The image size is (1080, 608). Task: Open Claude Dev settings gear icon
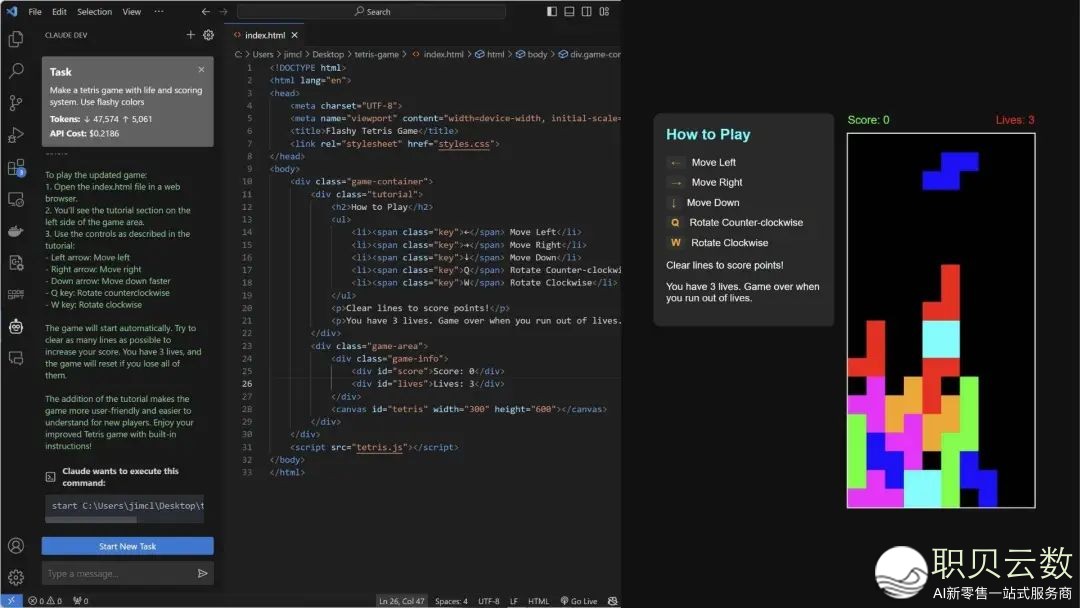(x=209, y=34)
